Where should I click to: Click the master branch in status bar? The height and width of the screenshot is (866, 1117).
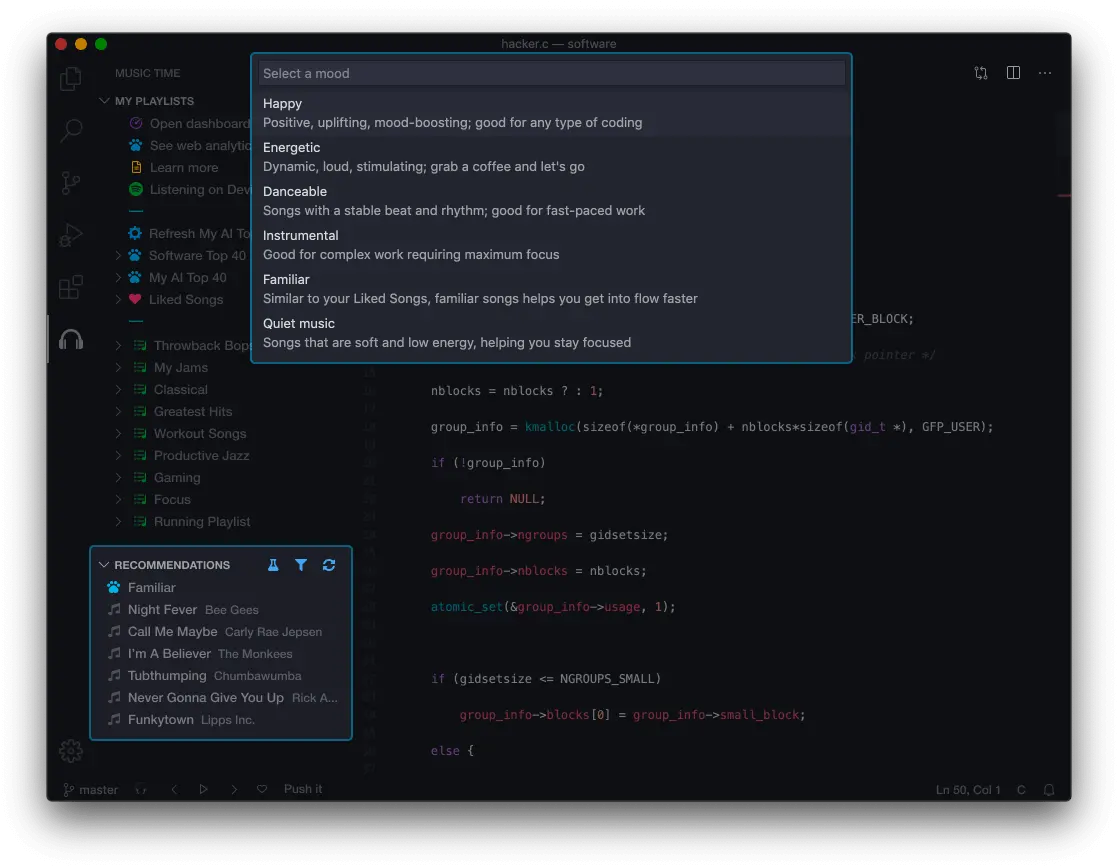91,790
